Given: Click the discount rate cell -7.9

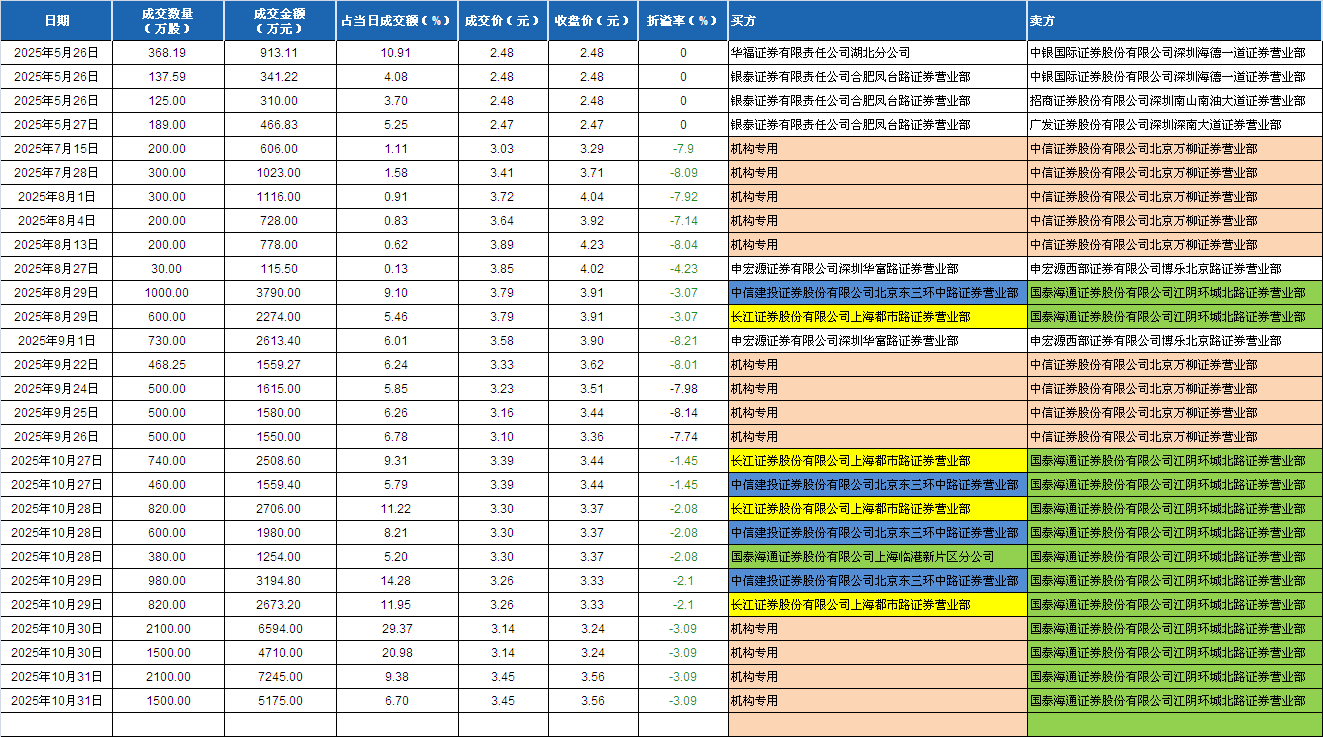Looking at the screenshot, I should (683, 148).
